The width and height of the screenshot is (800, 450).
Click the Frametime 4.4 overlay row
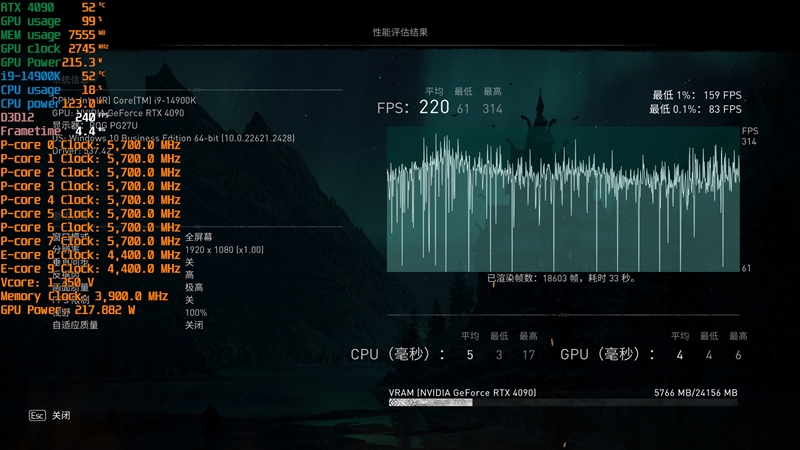click(x=53, y=131)
